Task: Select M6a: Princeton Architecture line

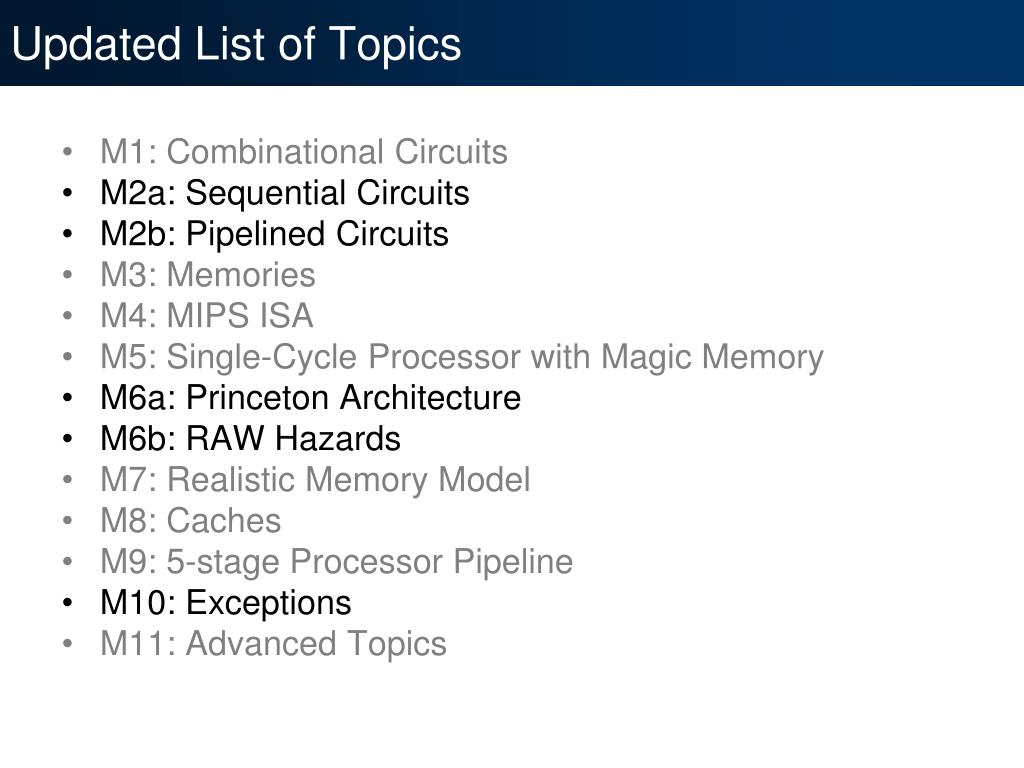Action: [x=310, y=398]
